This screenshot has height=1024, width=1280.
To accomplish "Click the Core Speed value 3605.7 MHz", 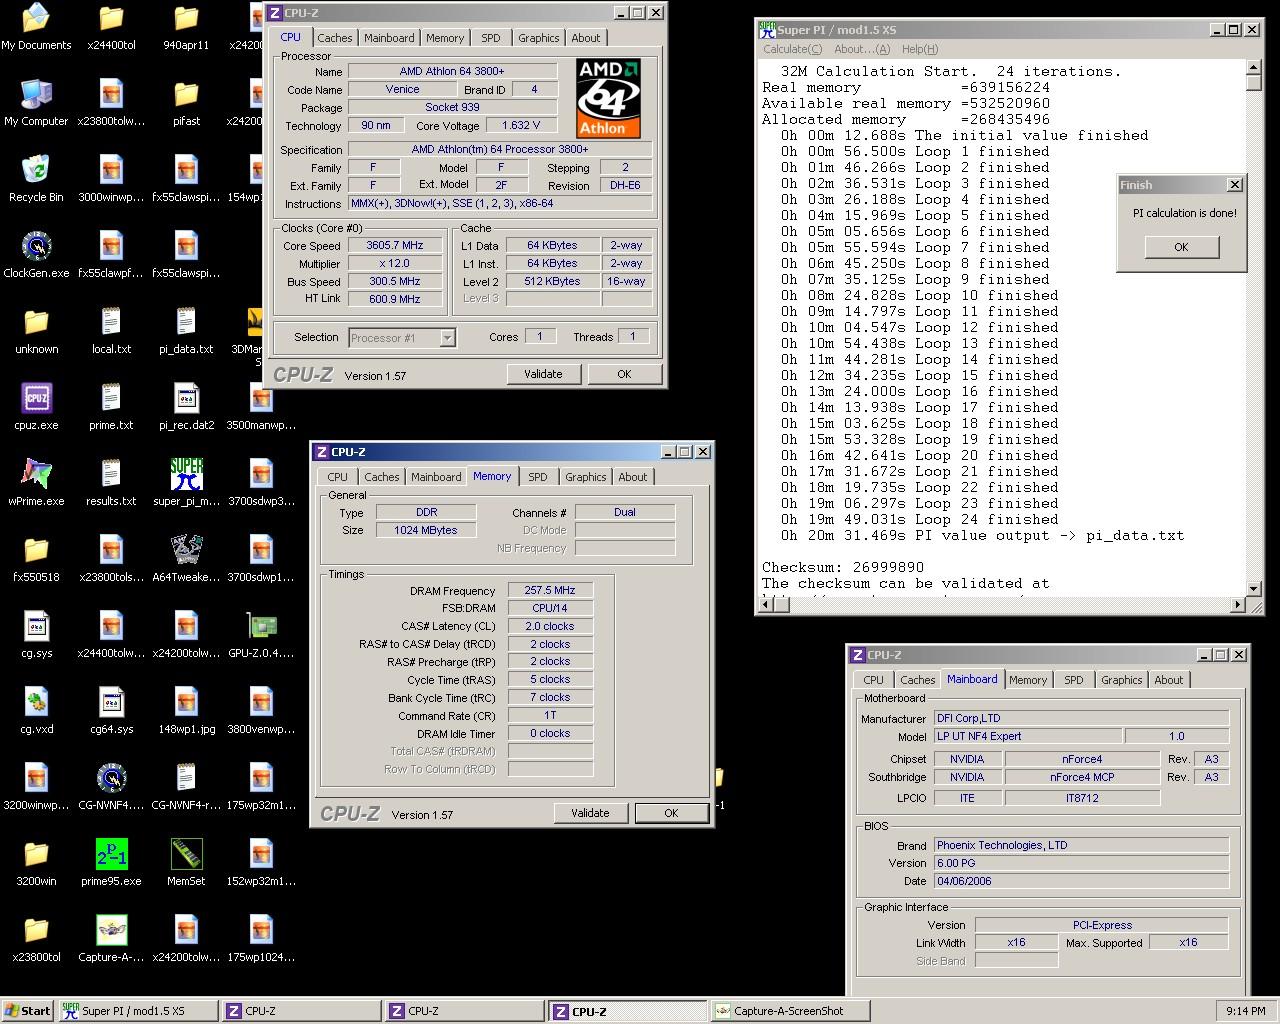I will 395,245.
